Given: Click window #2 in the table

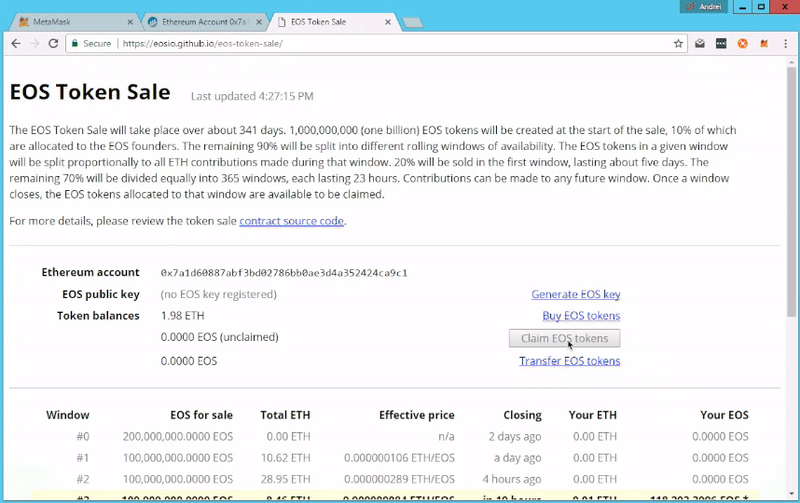Looking at the screenshot, I should [83, 480].
